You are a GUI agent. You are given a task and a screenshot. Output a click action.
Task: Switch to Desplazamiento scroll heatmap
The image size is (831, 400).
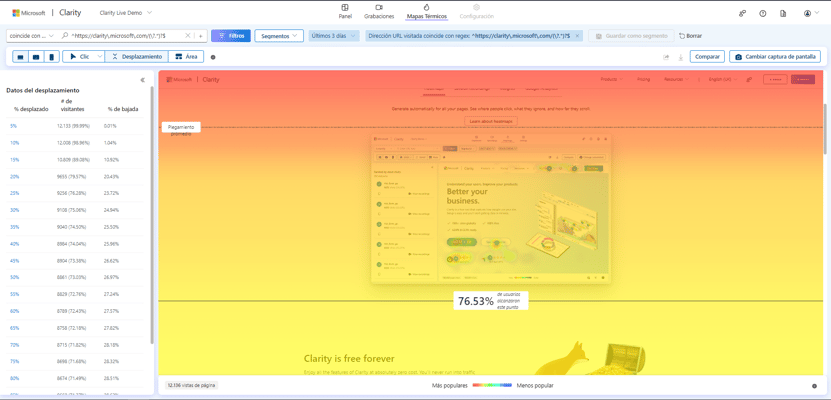(137, 57)
